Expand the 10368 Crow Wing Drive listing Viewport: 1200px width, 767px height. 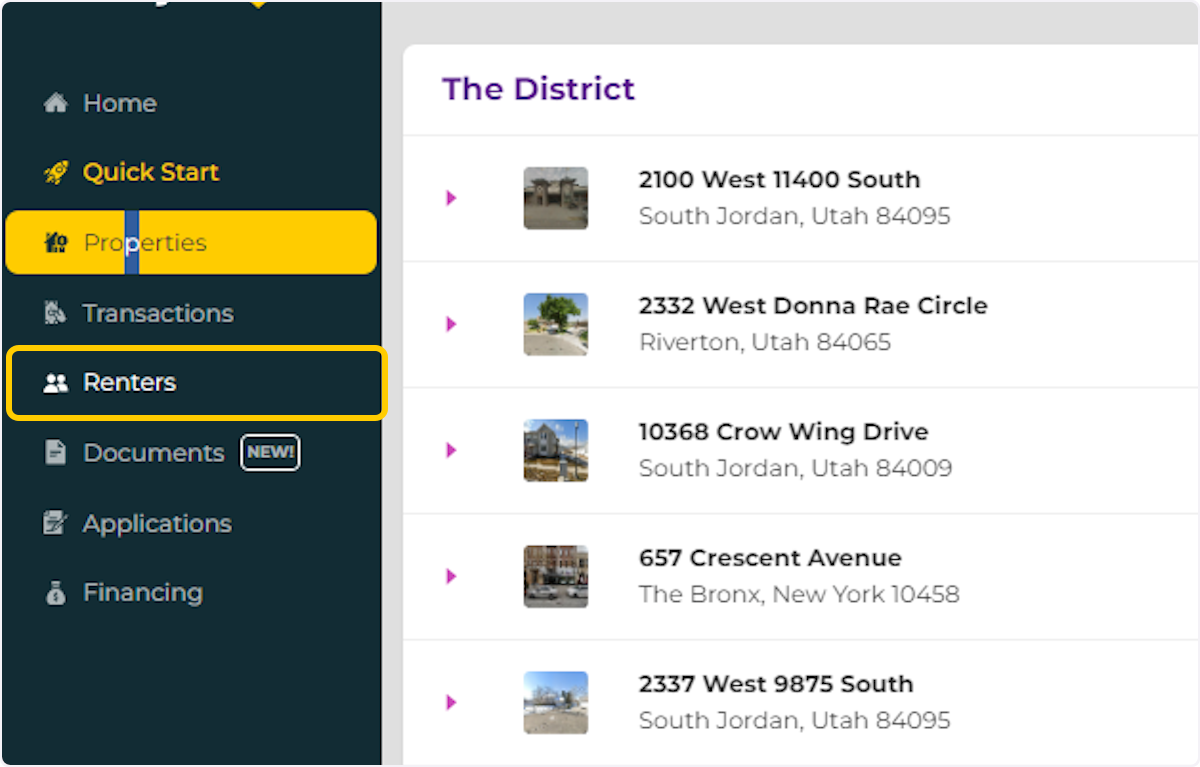coord(450,450)
